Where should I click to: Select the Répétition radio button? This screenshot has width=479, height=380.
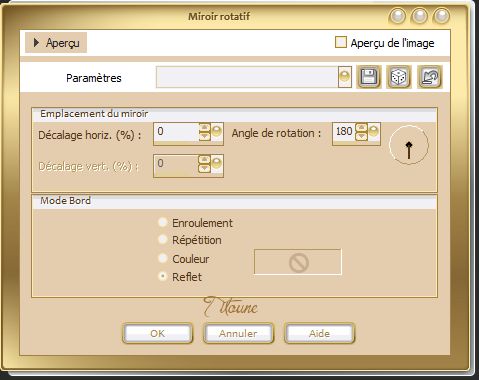coord(163,239)
